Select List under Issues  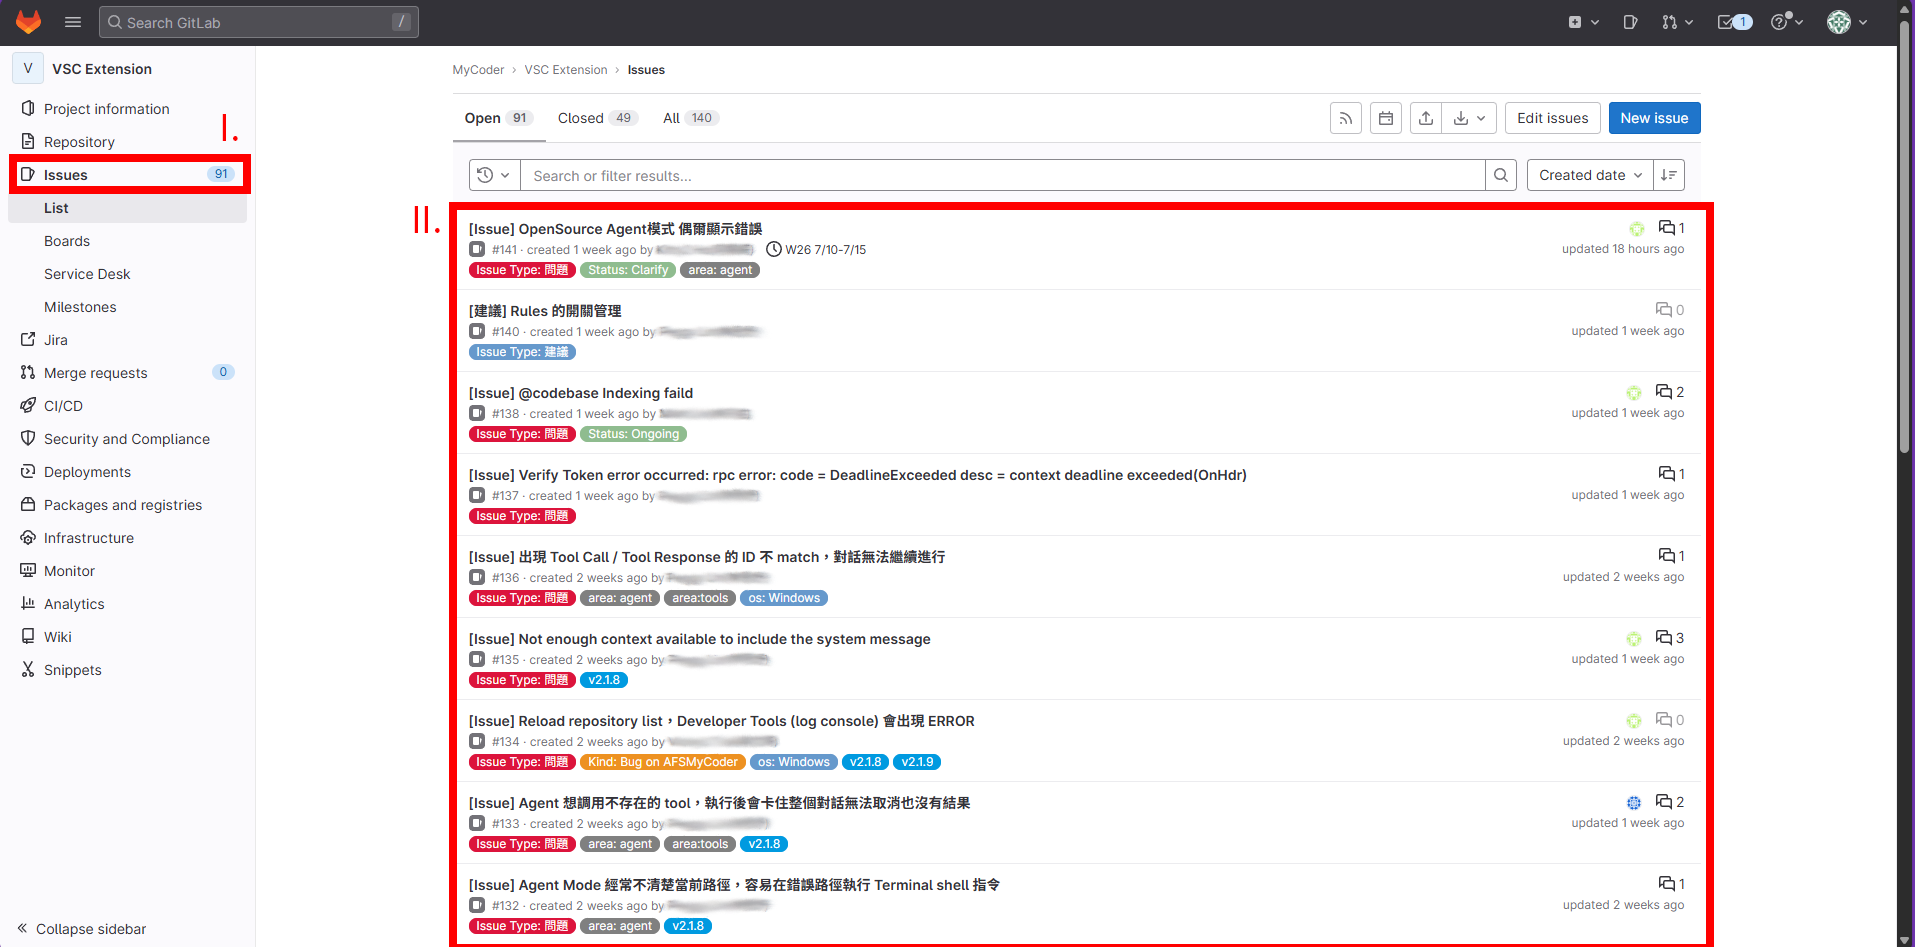[x=127, y=208]
